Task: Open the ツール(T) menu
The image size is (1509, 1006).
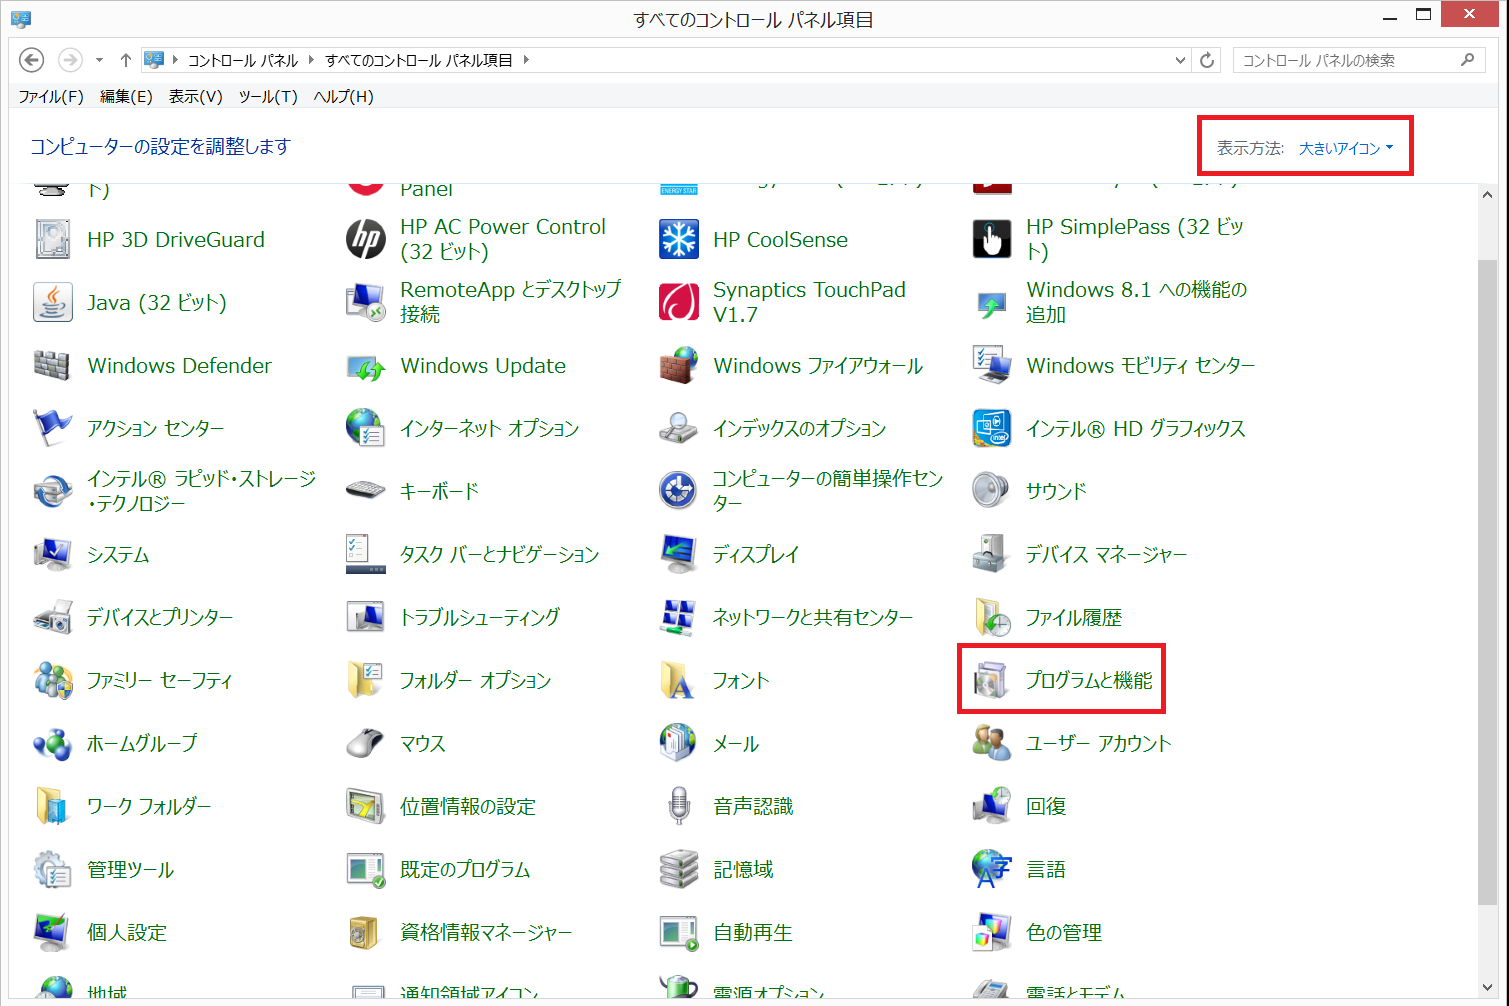Action: [x=267, y=96]
